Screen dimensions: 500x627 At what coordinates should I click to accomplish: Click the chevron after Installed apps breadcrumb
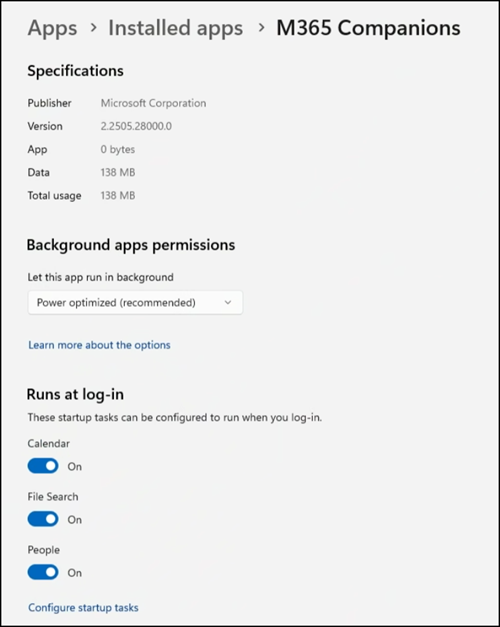pyautogui.click(x=262, y=28)
